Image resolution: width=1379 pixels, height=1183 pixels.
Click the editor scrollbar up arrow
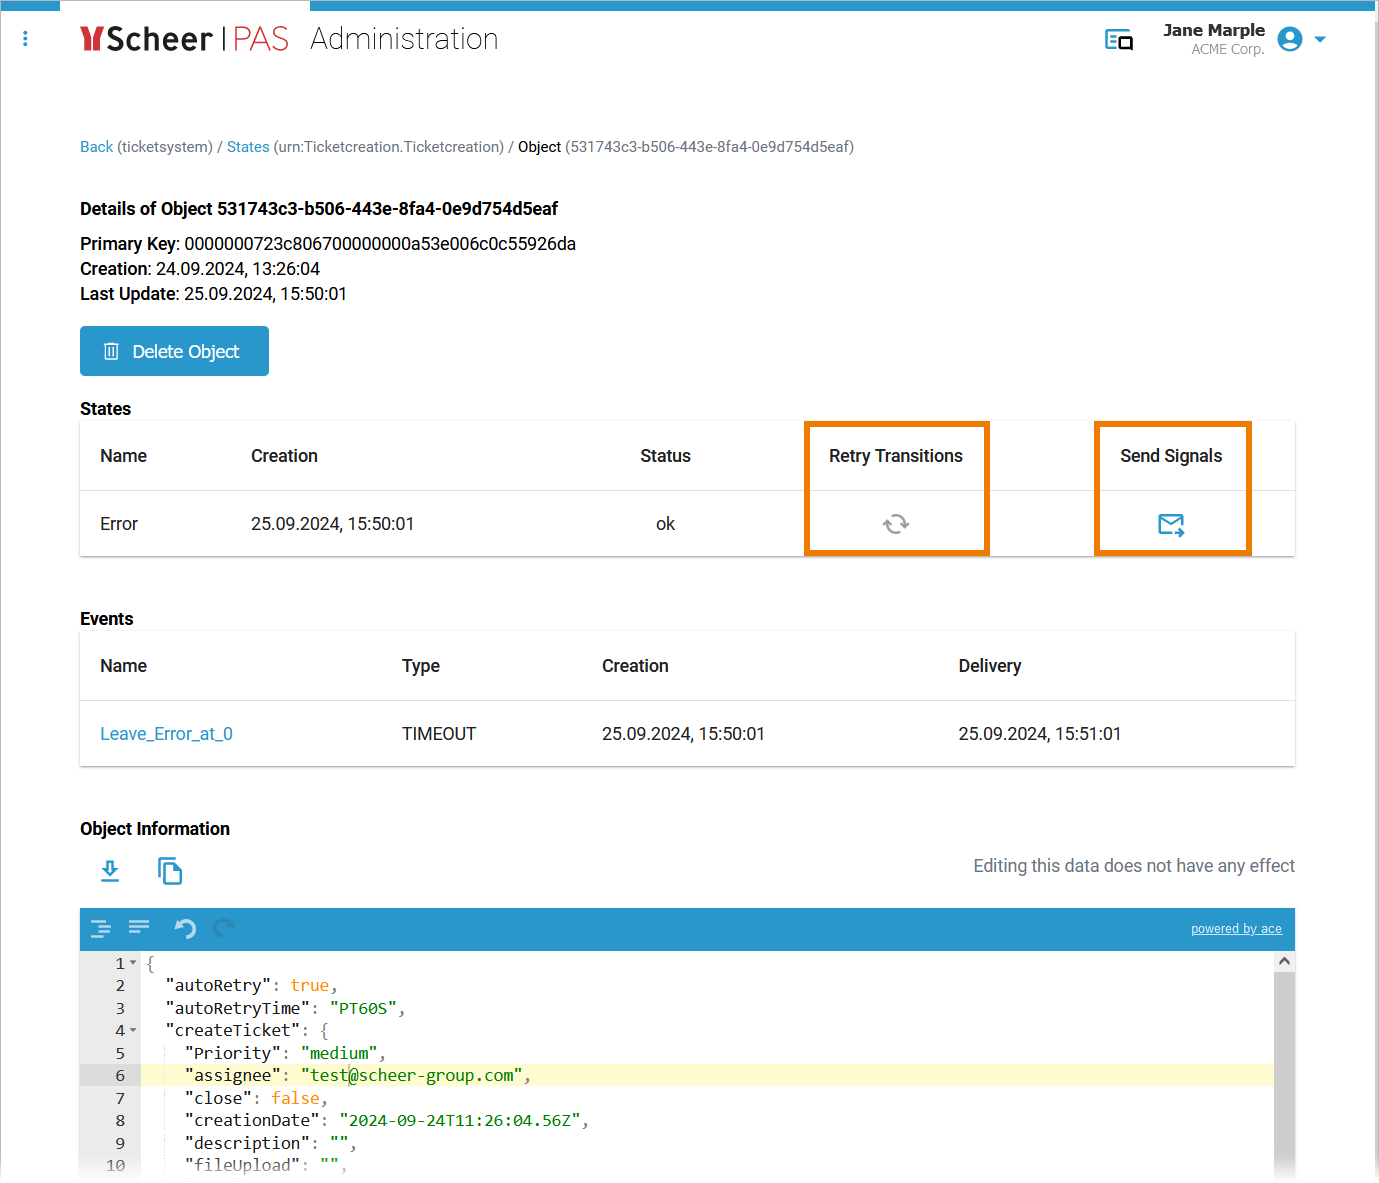coord(1284,961)
